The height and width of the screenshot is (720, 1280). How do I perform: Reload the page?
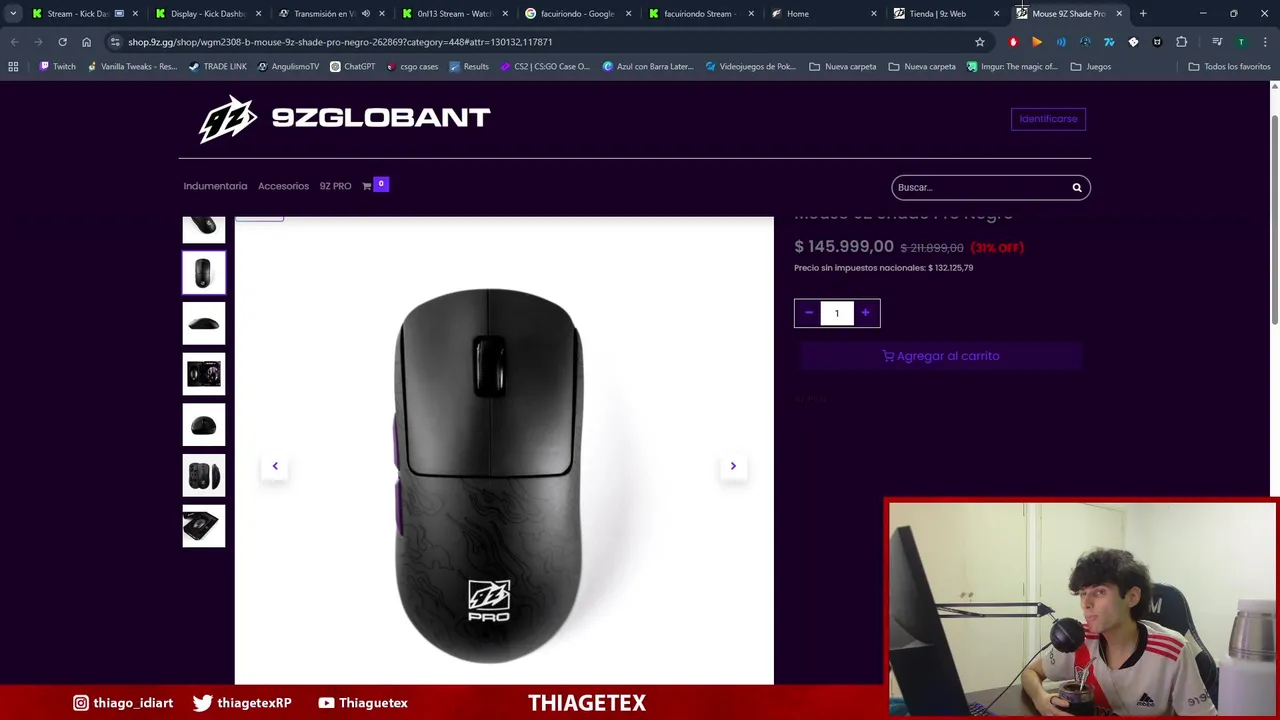point(62,42)
